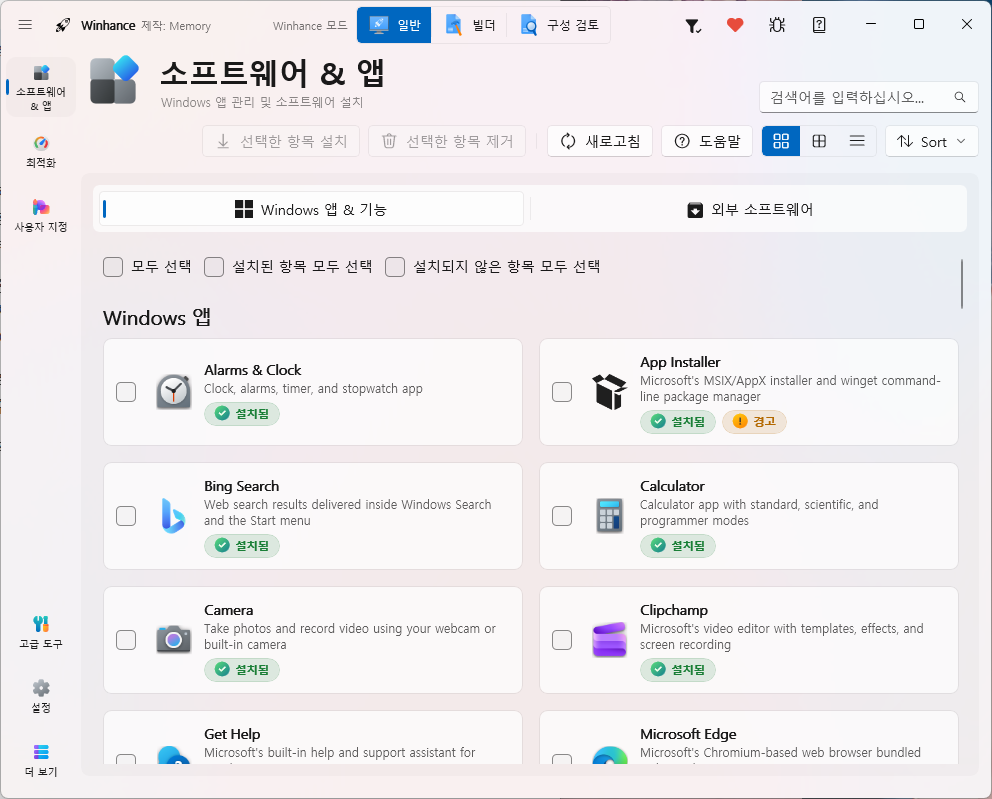The height and width of the screenshot is (799, 992).
Task: Select the Calculator checkbox
Action: tap(562, 516)
